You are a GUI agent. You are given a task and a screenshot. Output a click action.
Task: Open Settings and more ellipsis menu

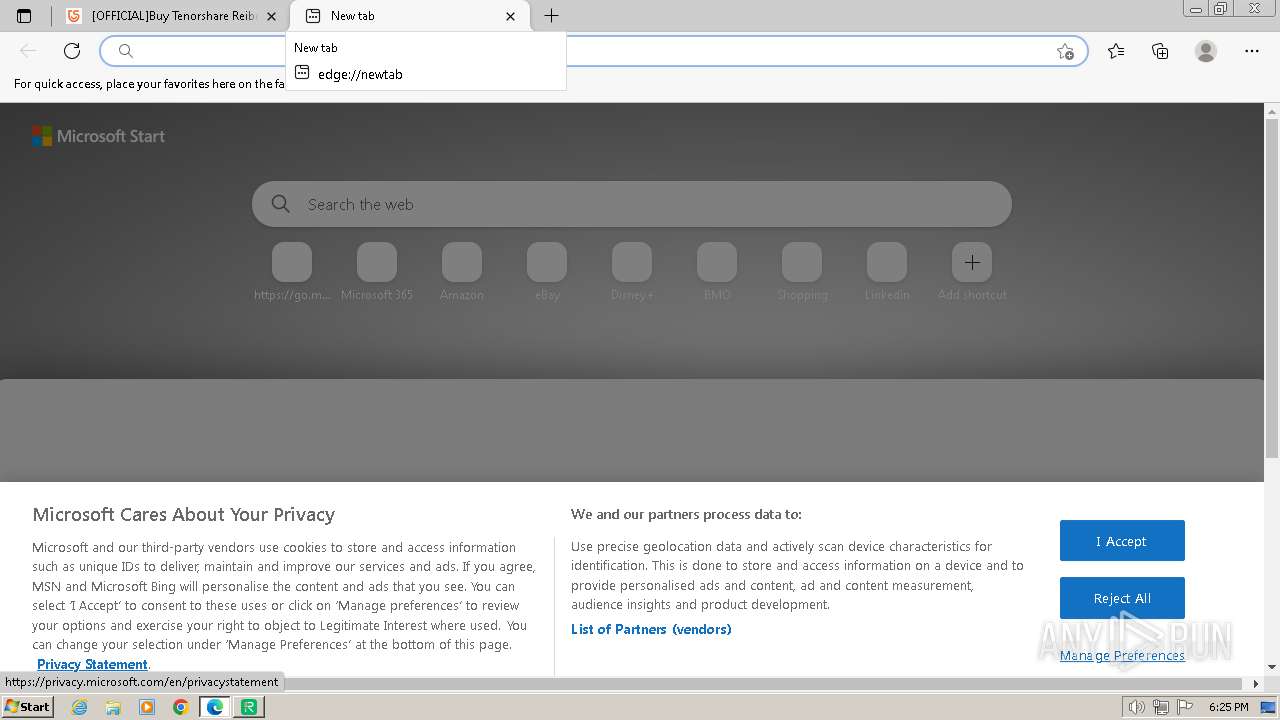[1252, 51]
